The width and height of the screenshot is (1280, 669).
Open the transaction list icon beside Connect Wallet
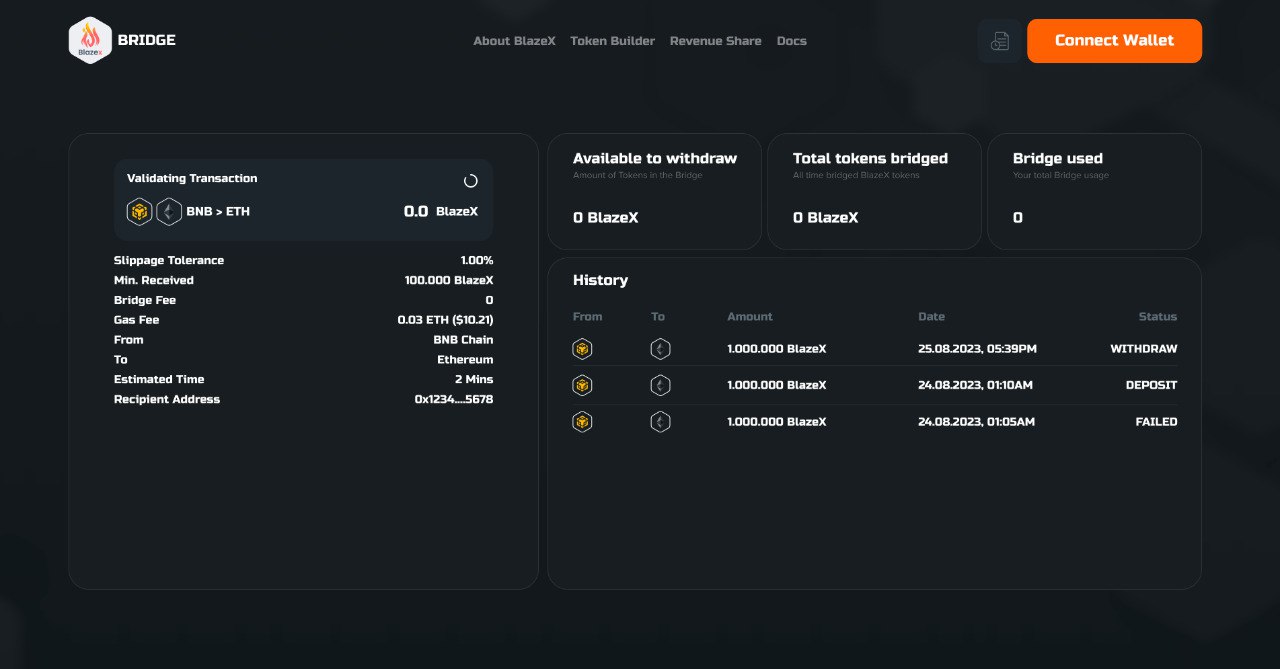[x=999, y=41]
